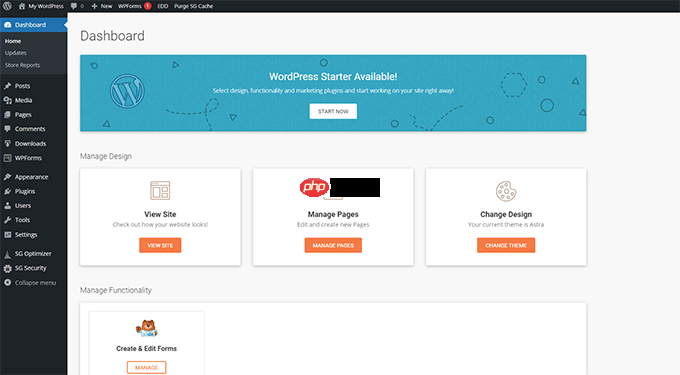This screenshot has height=375, width=680.
Task: Open the Posts menu label
Action: click(22, 86)
